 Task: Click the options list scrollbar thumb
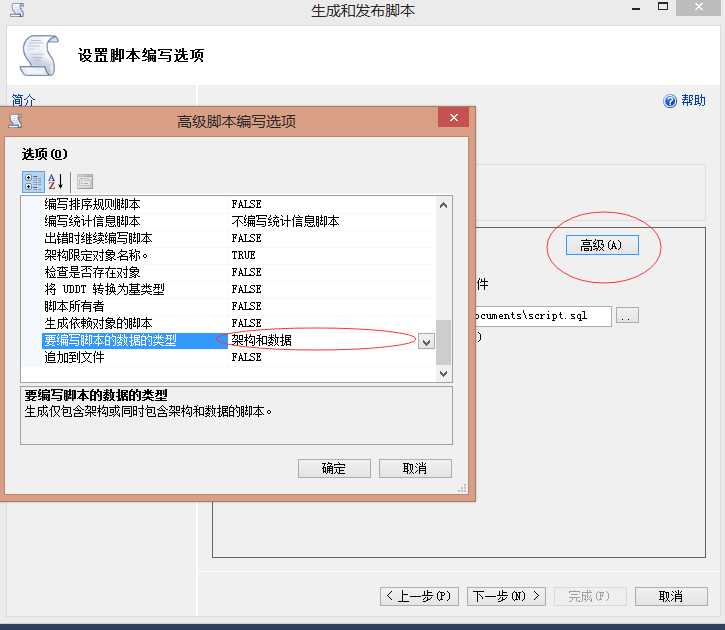[443, 342]
